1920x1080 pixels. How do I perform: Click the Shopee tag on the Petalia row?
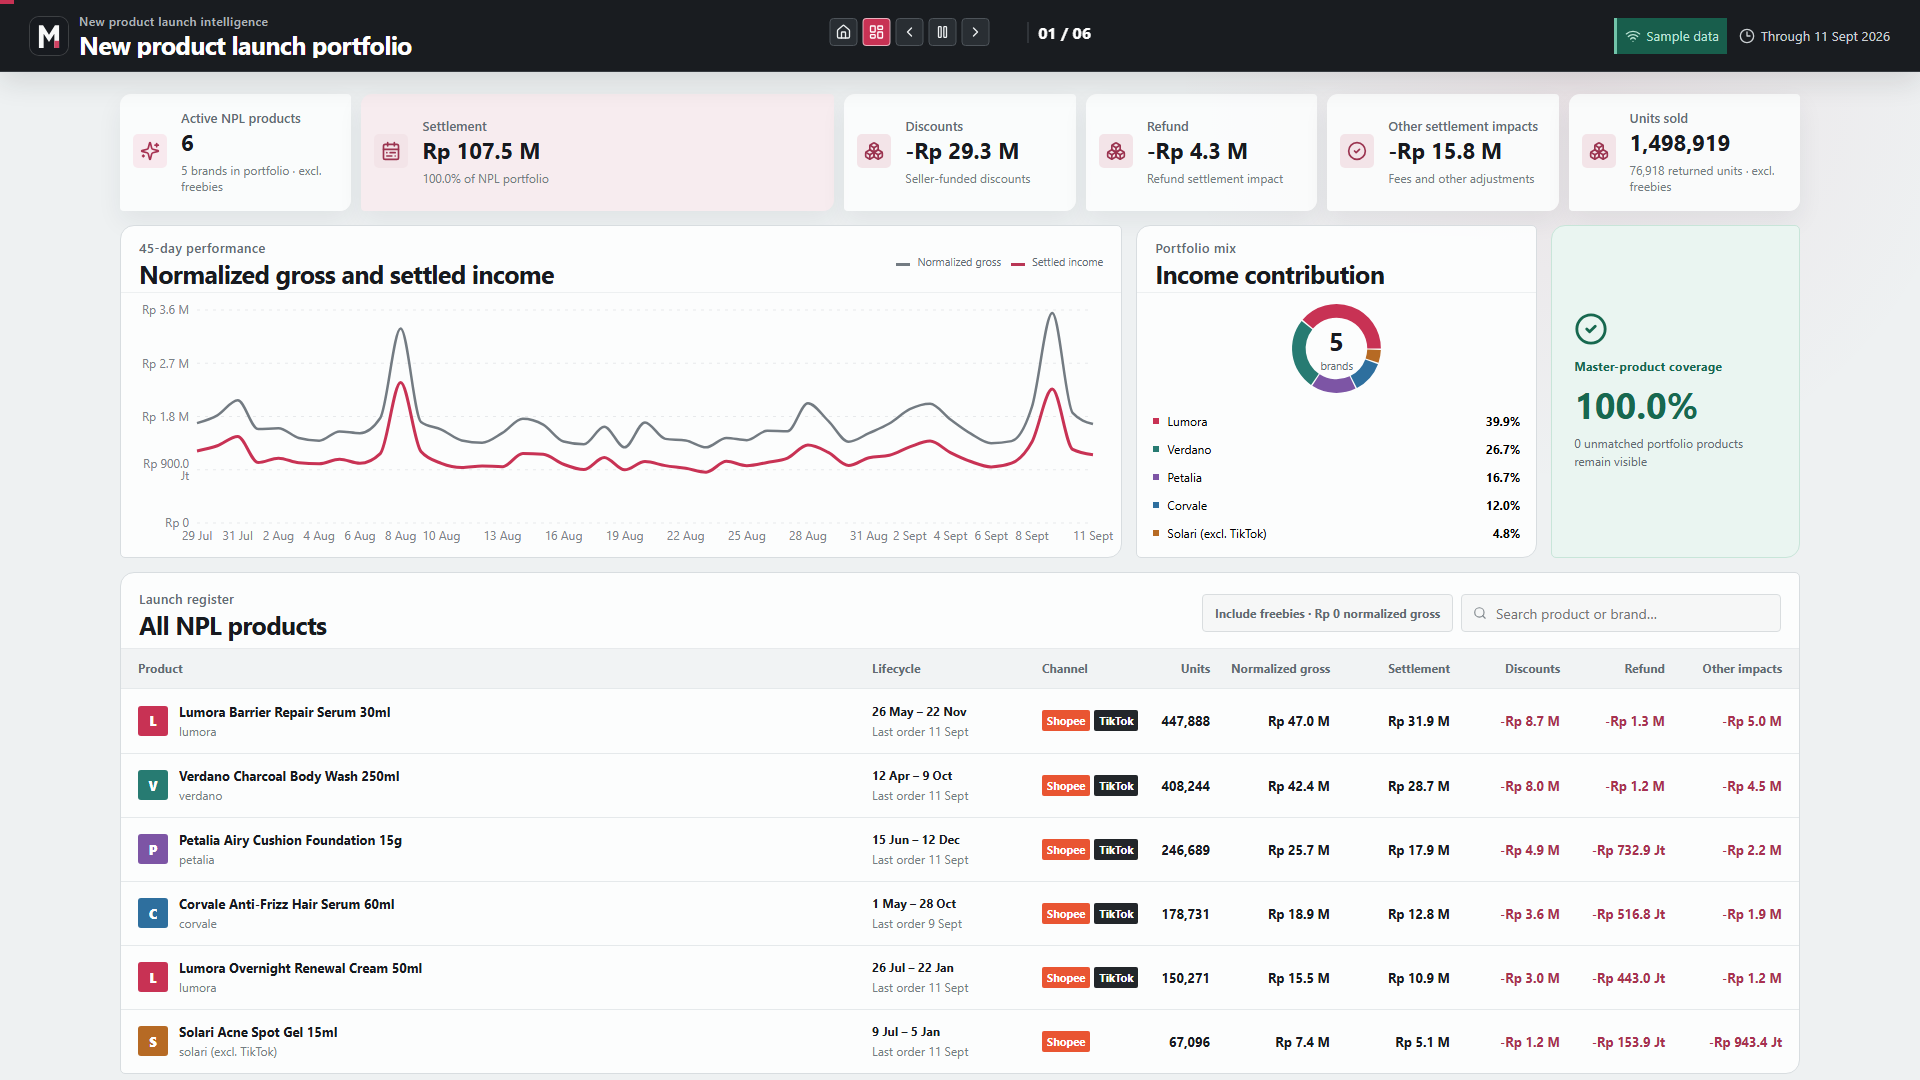1065,850
